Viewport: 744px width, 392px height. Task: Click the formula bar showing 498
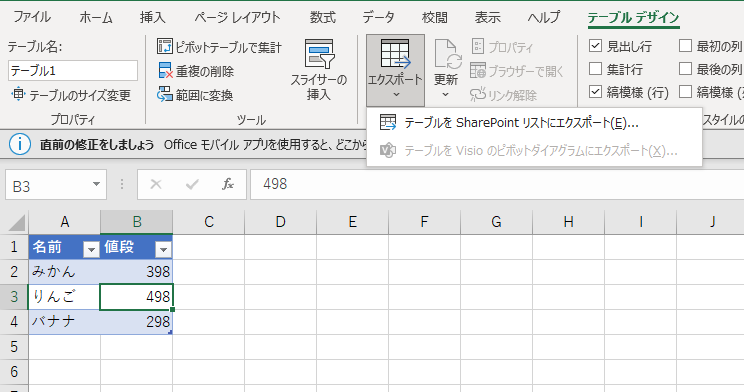click(x=497, y=184)
